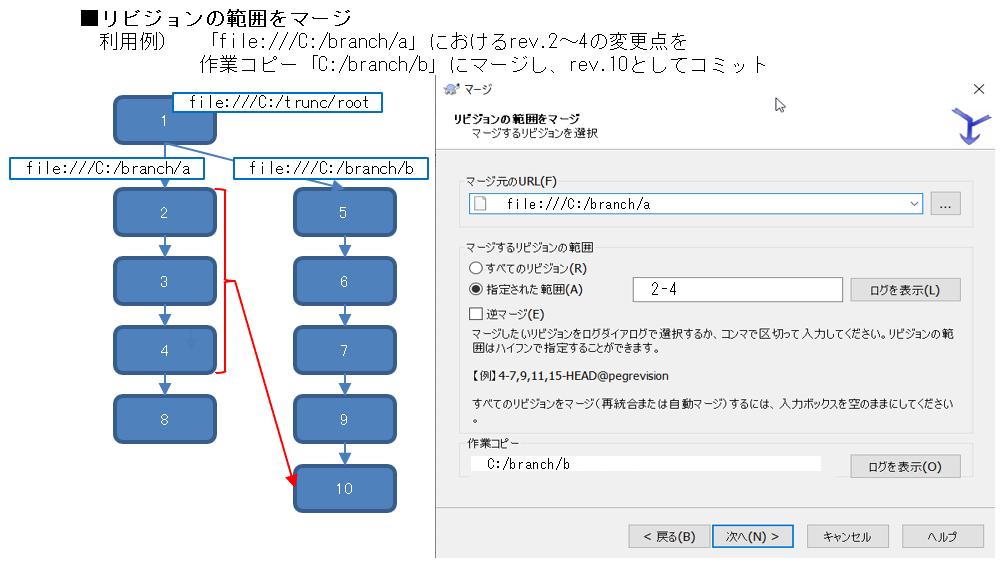Enable the 逆マージ checkbox
Screen dimensions: 1007x573
476,313
